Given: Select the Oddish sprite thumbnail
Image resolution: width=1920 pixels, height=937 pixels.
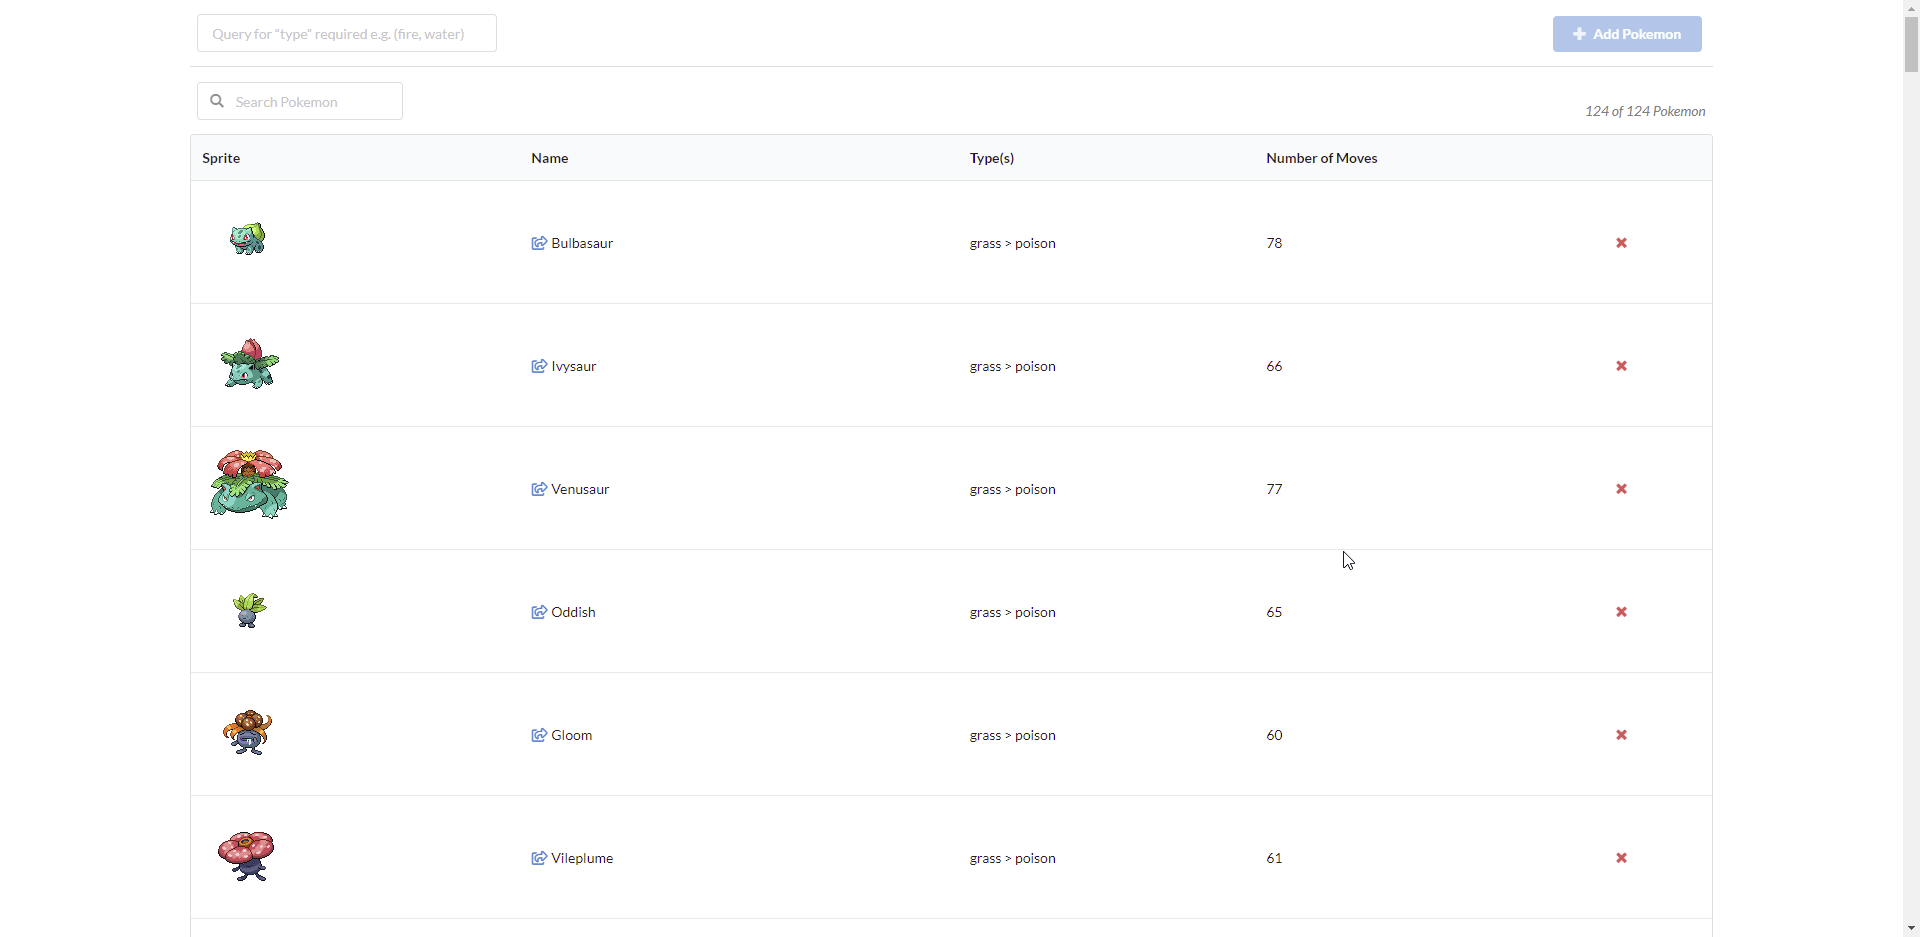Looking at the screenshot, I should [x=246, y=610].
